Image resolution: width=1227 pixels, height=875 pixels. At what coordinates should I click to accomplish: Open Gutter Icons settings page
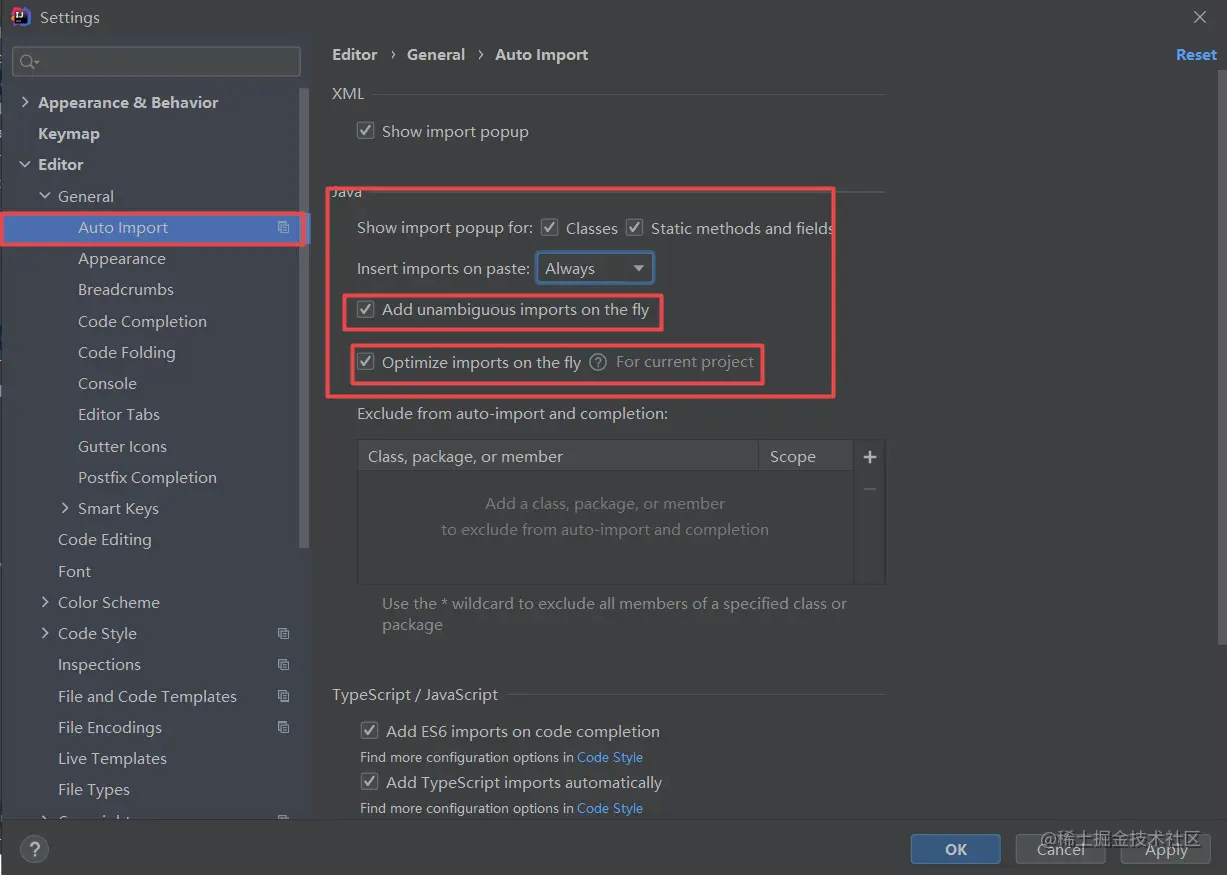tap(122, 447)
